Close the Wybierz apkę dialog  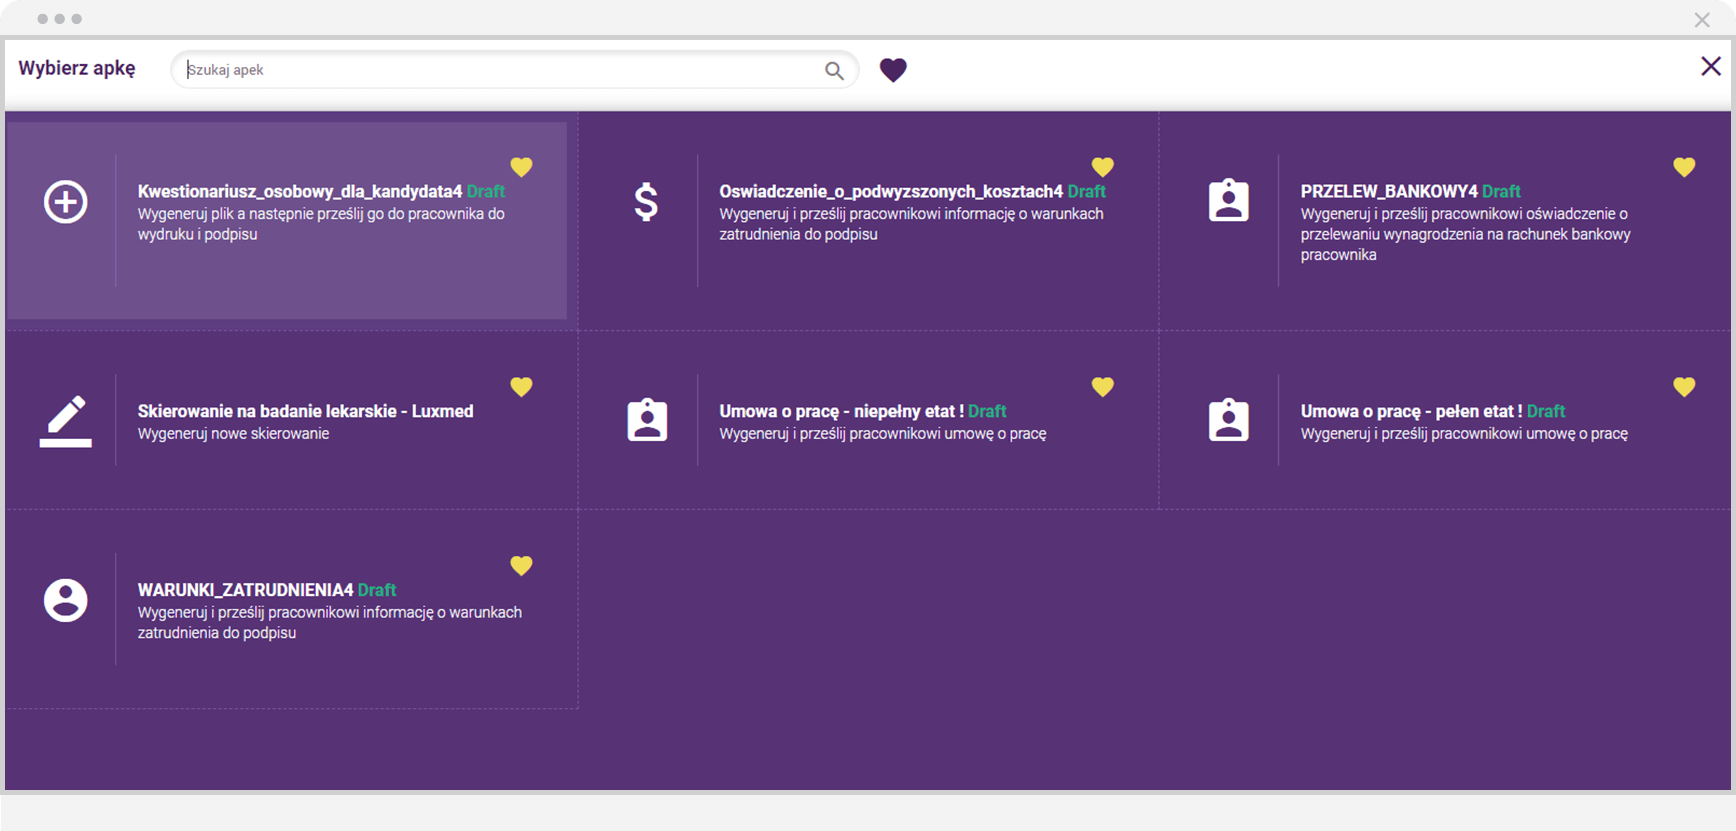point(1710,66)
